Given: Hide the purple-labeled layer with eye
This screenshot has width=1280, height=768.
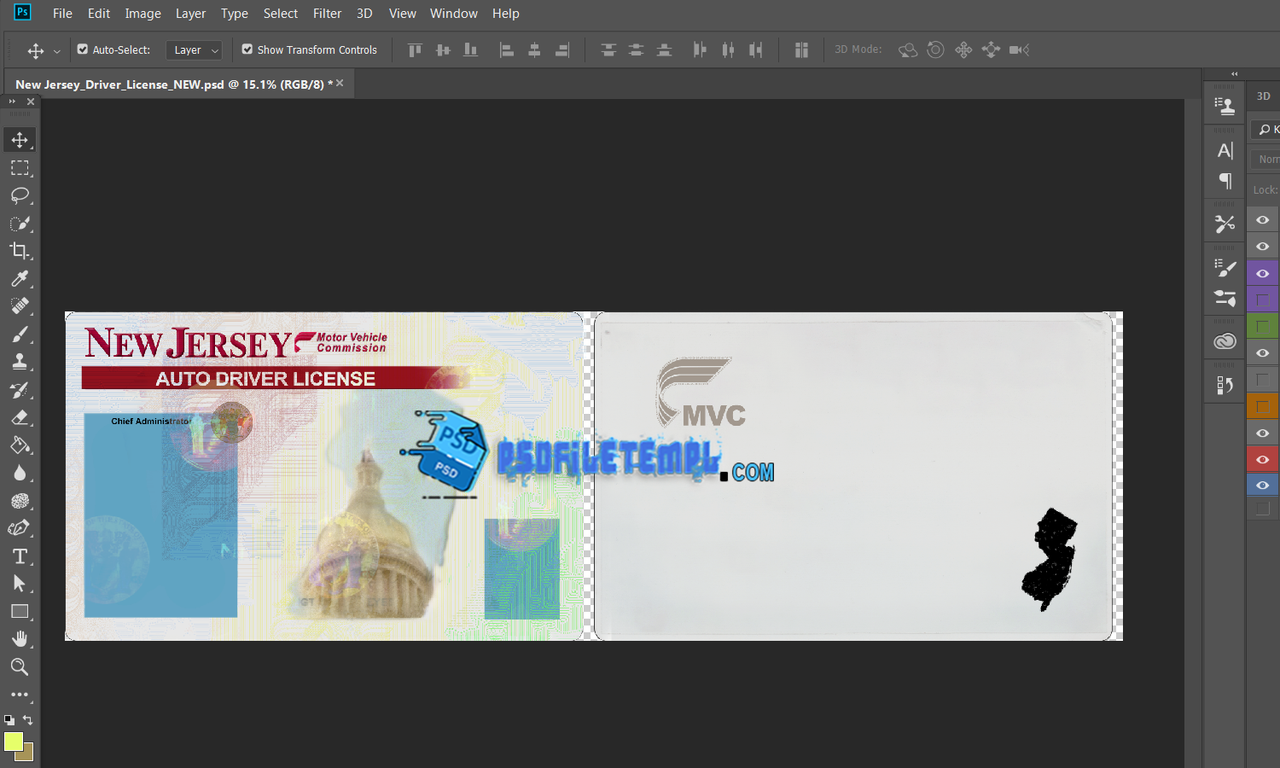Looking at the screenshot, I should pyautogui.click(x=1263, y=273).
